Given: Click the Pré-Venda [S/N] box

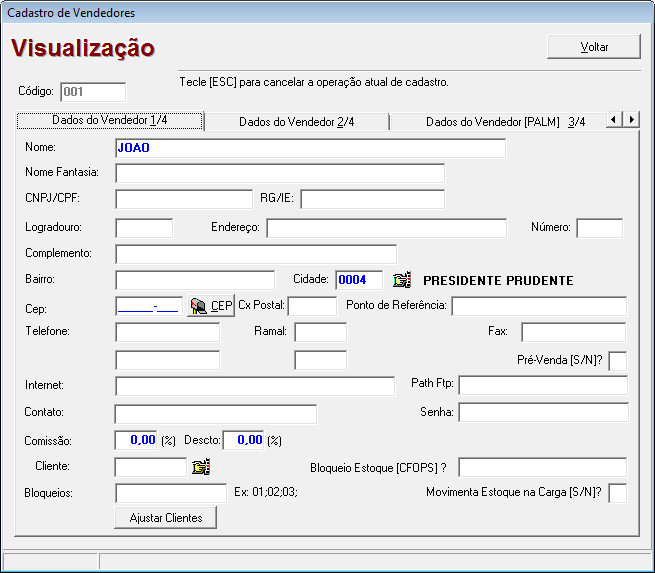Looking at the screenshot, I should tap(617, 360).
